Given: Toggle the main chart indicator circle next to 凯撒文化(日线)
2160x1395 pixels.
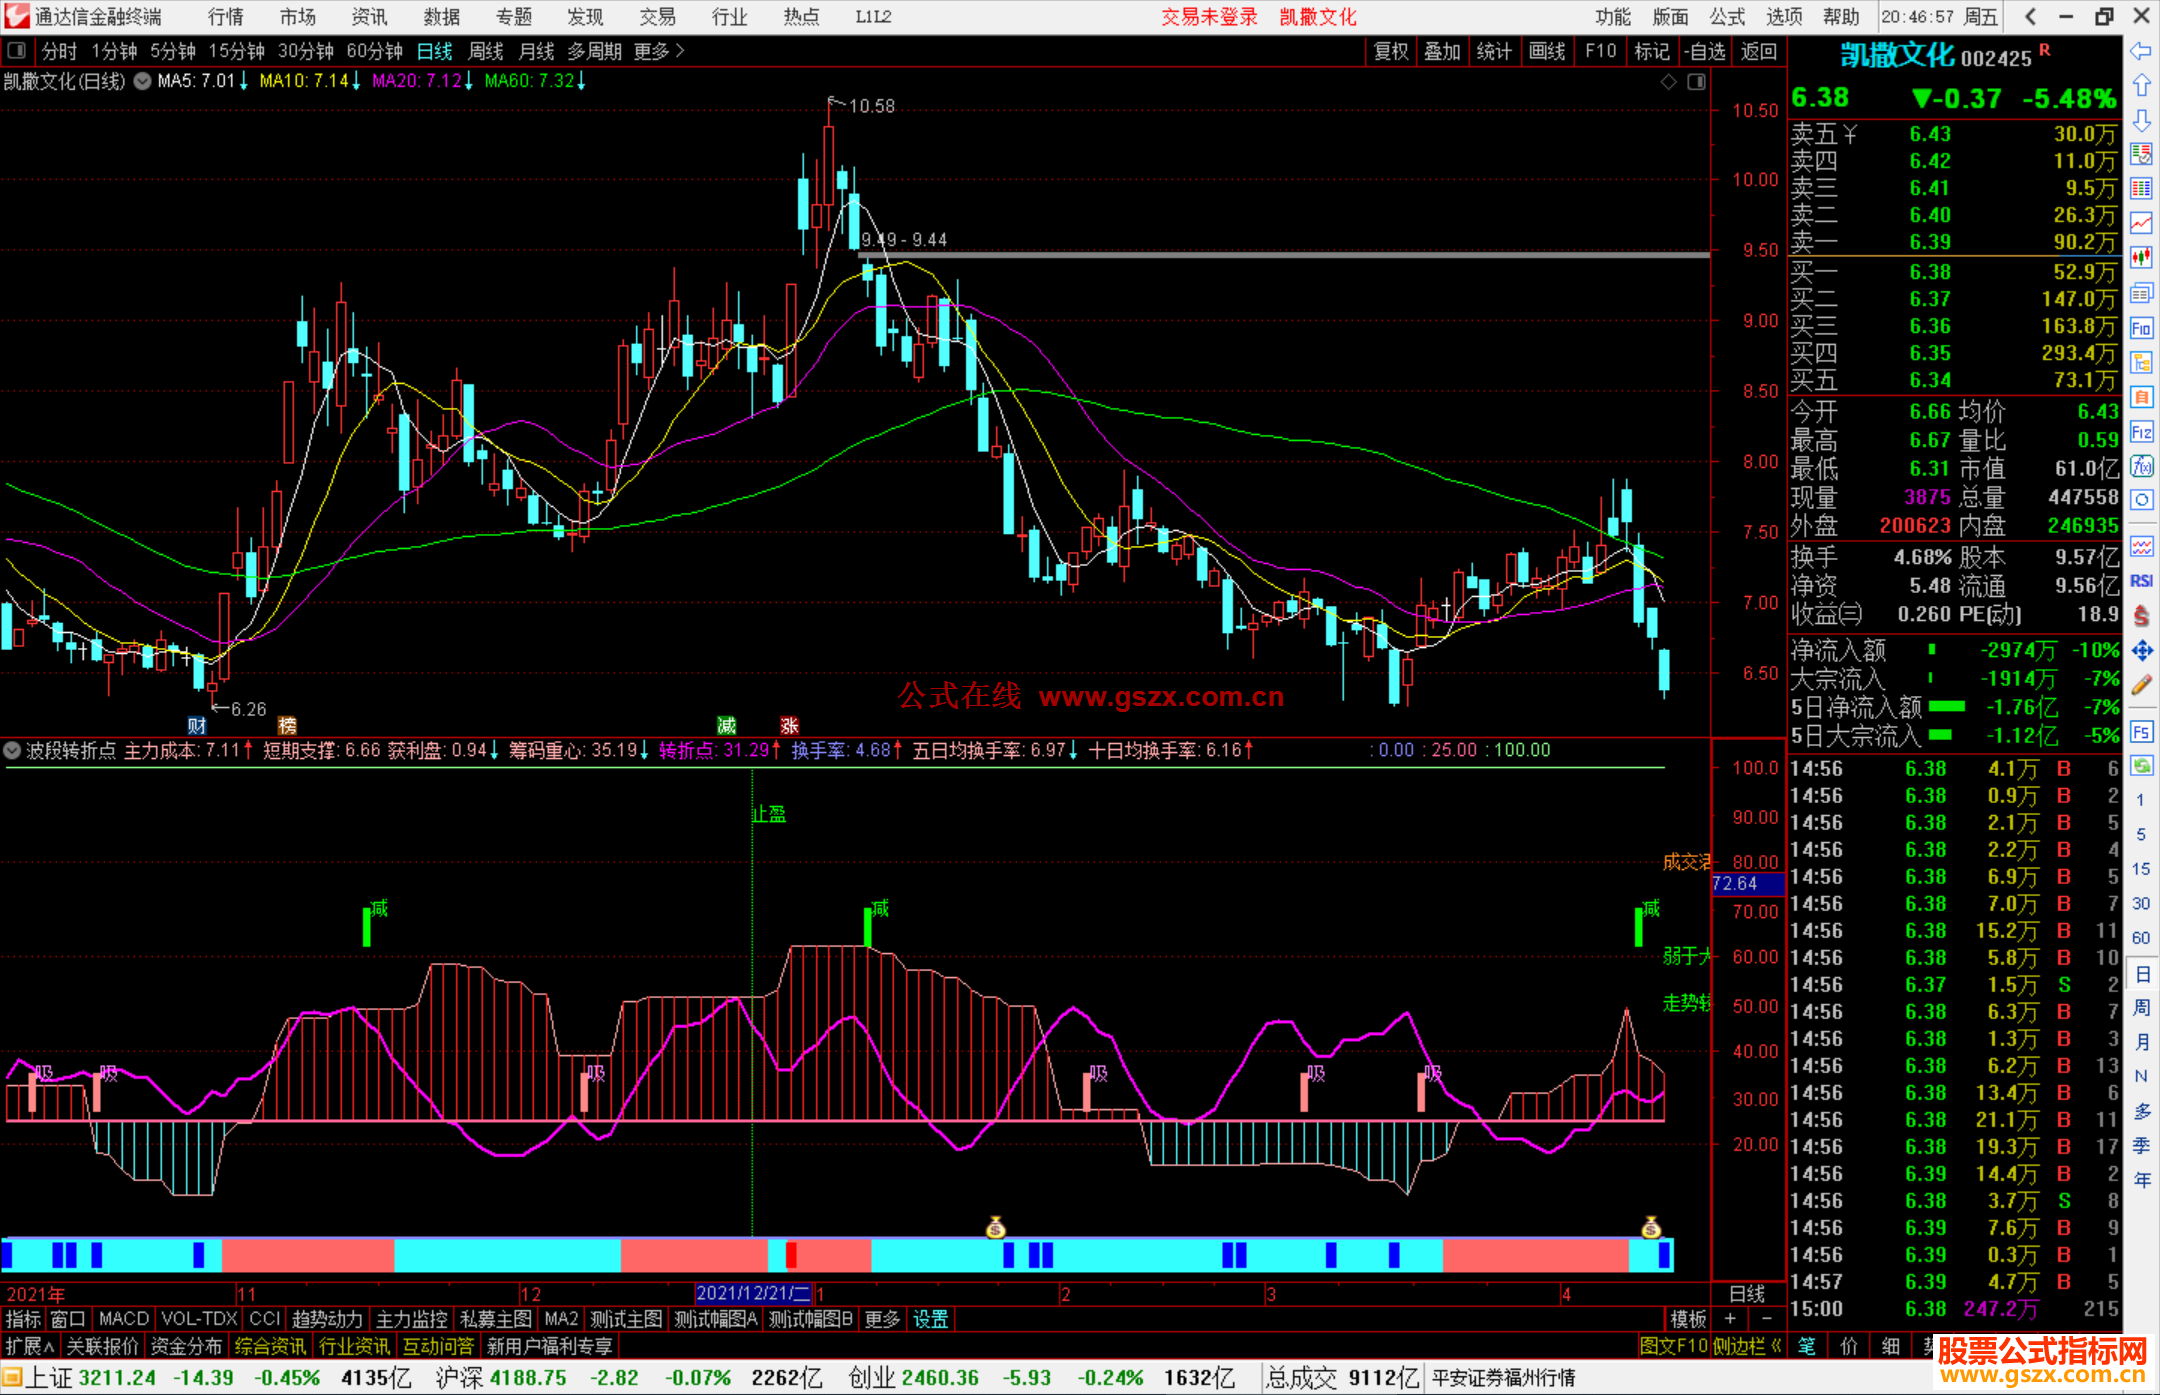Looking at the screenshot, I should (142, 81).
